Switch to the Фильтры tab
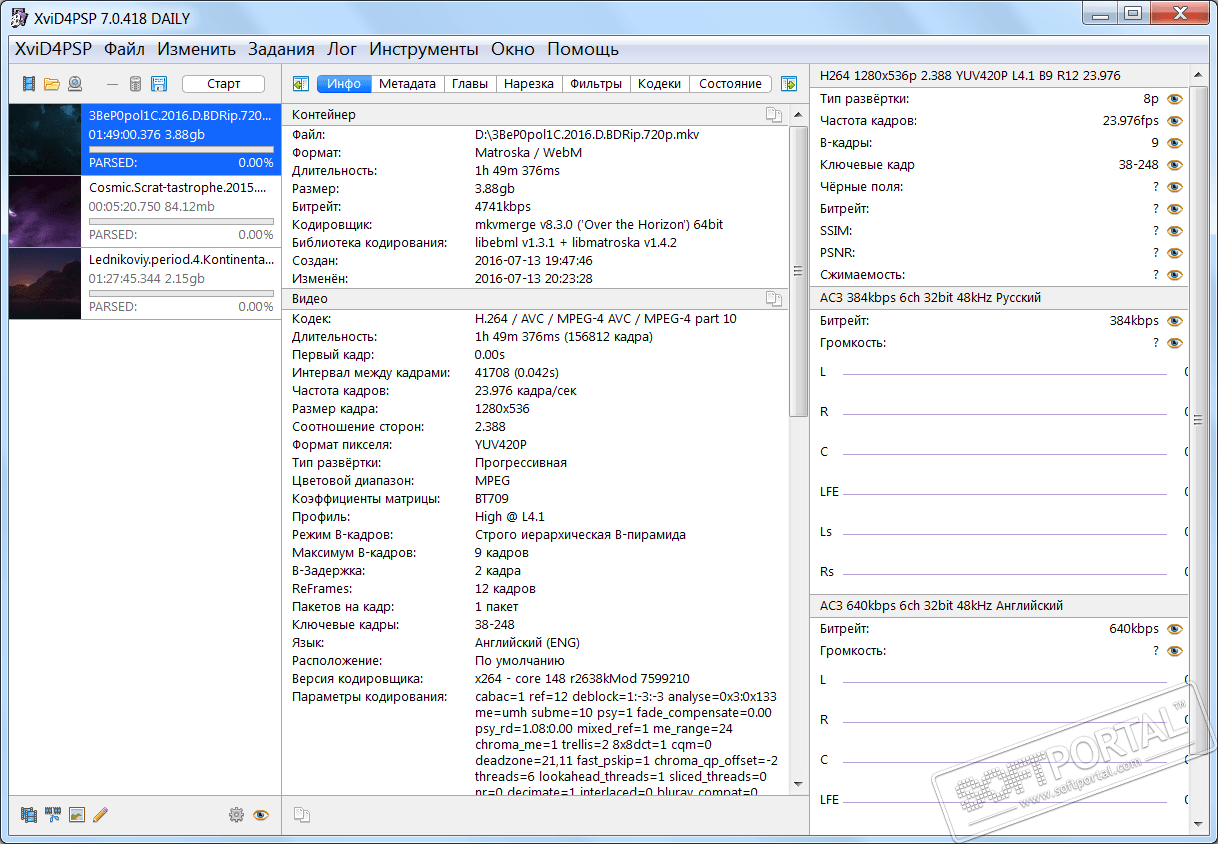Viewport: 1218px width, 844px height. click(x=596, y=84)
